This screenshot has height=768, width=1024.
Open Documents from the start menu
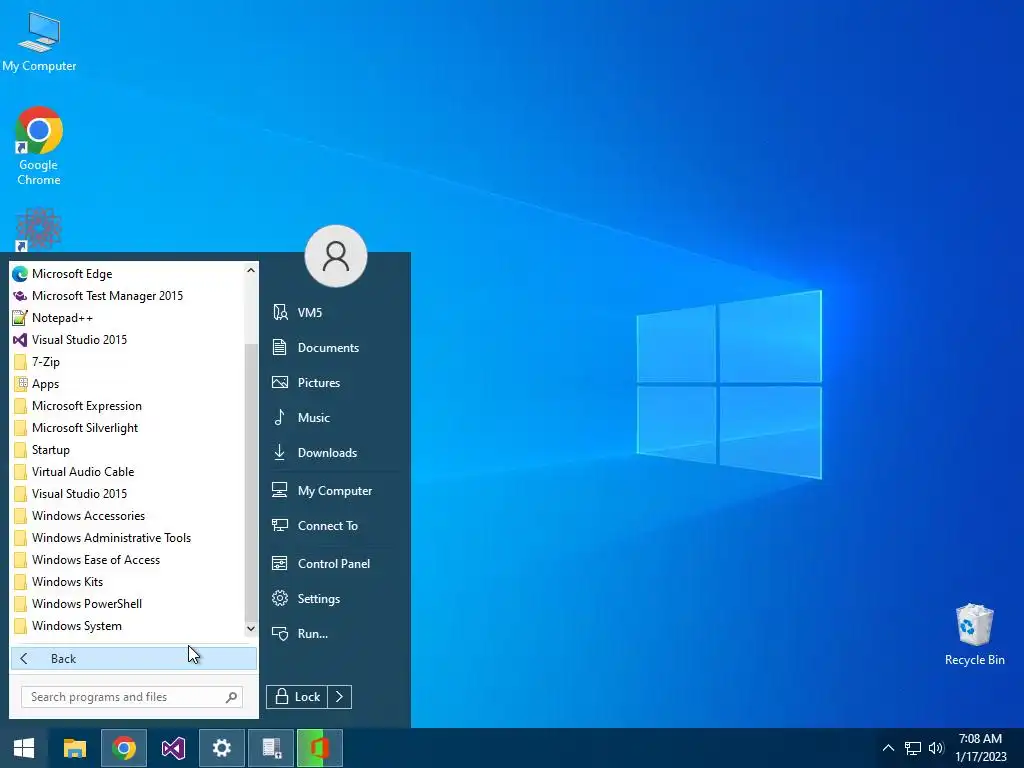pyautogui.click(x=336, y=347)
